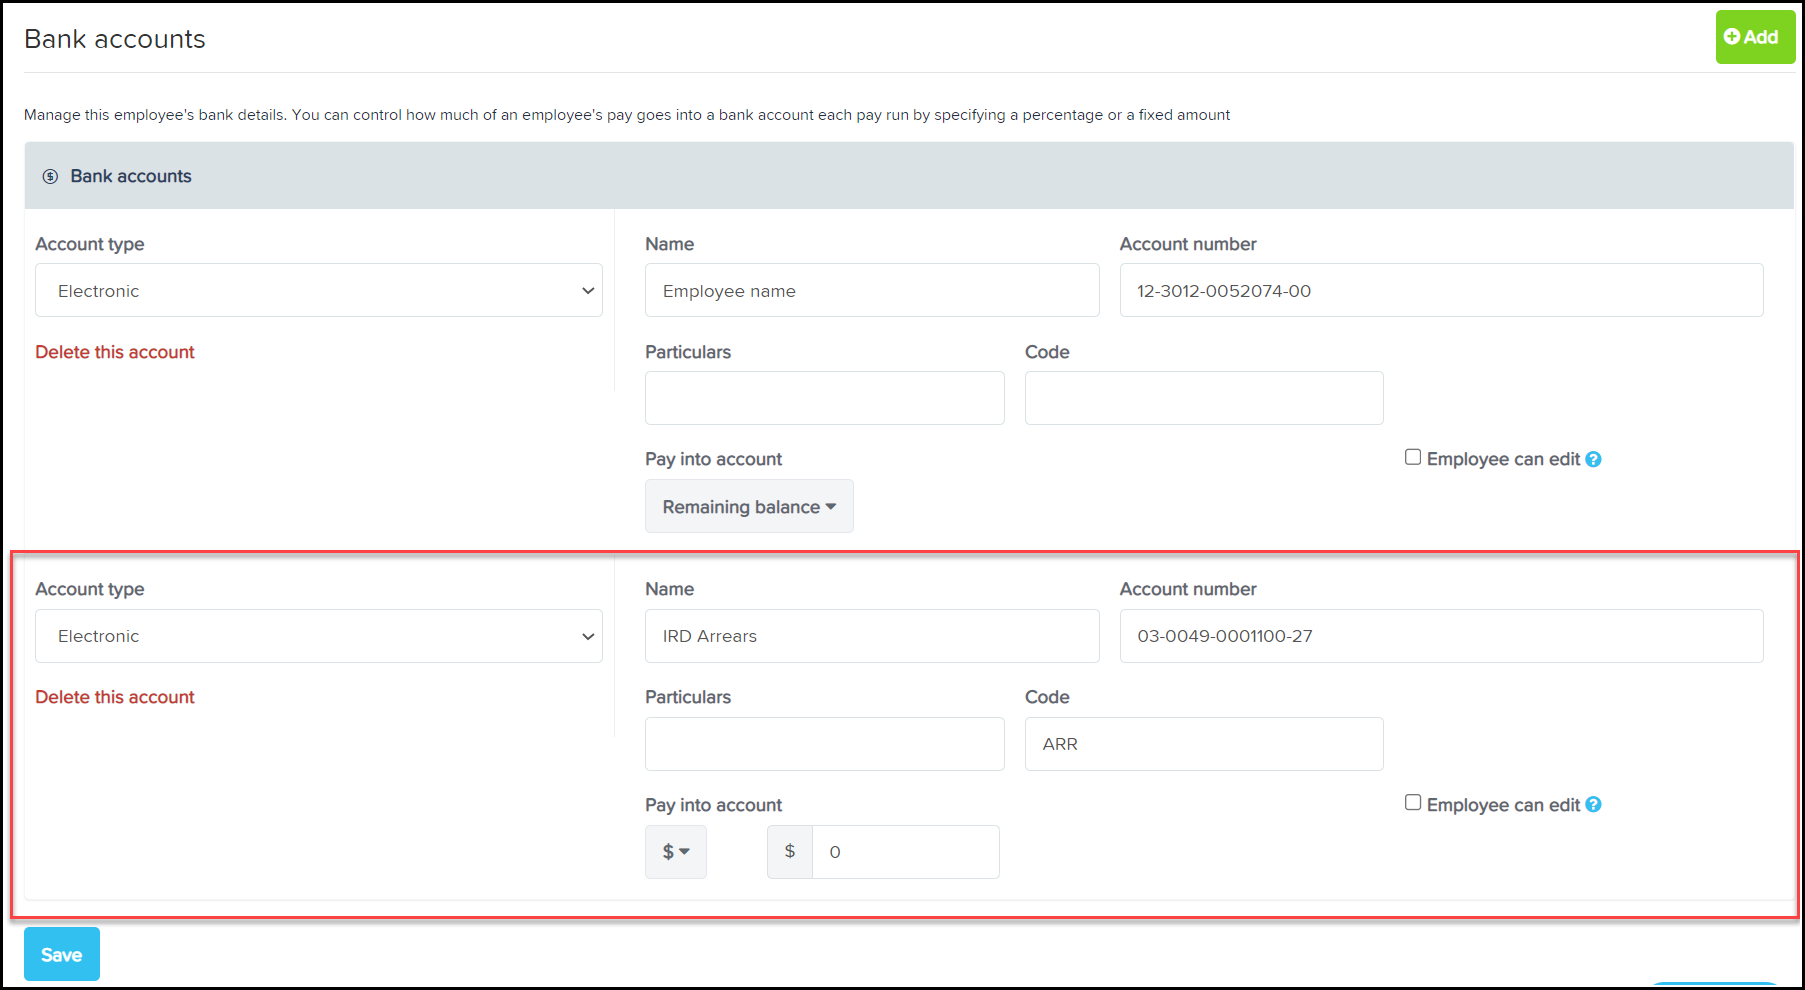Click the IRD Arrears name field

[871, 636]
